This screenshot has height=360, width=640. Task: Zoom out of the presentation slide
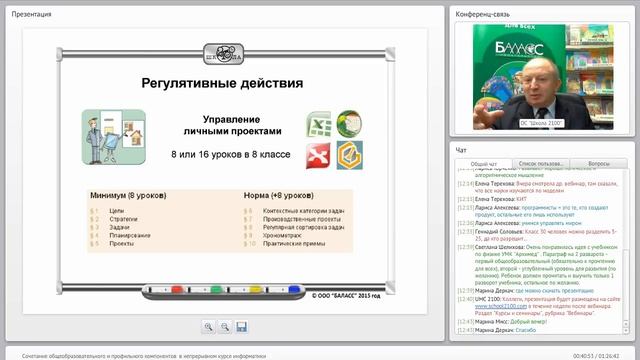coord(225,327)
